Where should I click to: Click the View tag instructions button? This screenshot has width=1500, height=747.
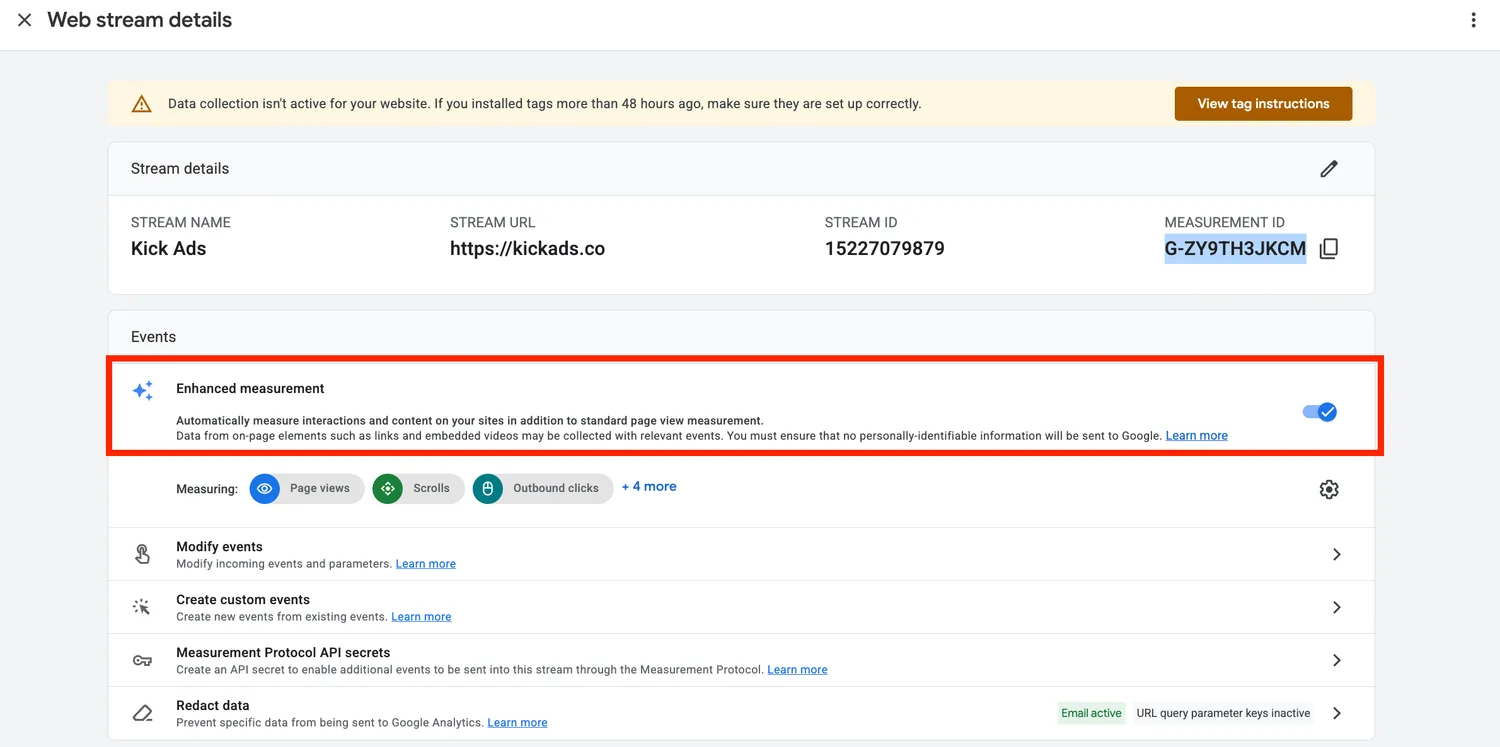click(1263, 104)
